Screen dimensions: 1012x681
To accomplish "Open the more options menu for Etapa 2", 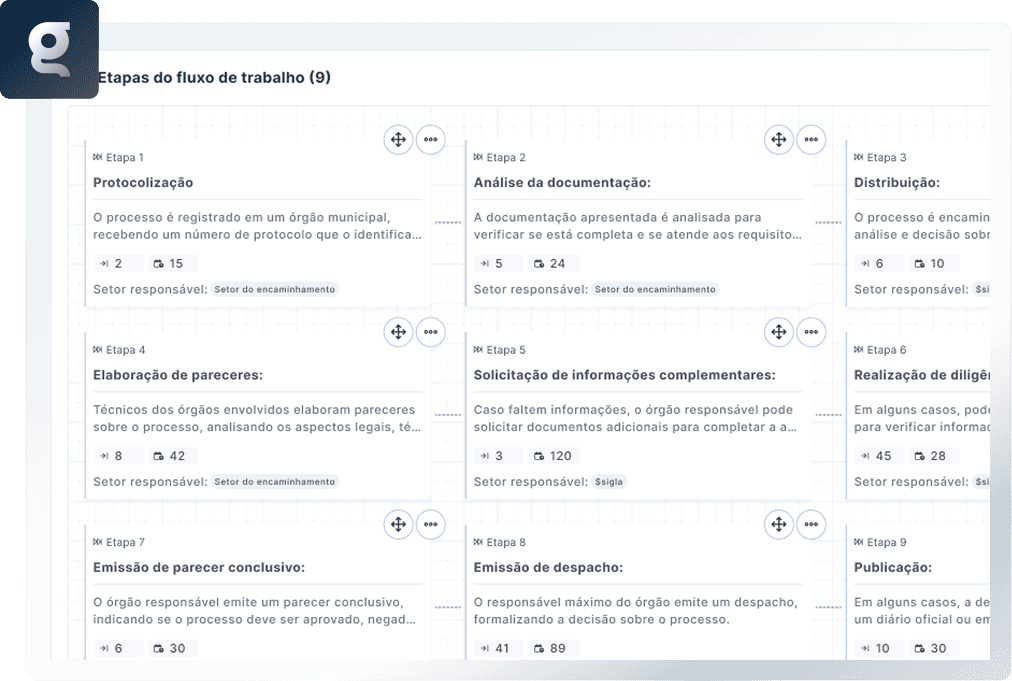I will point(811,139).
